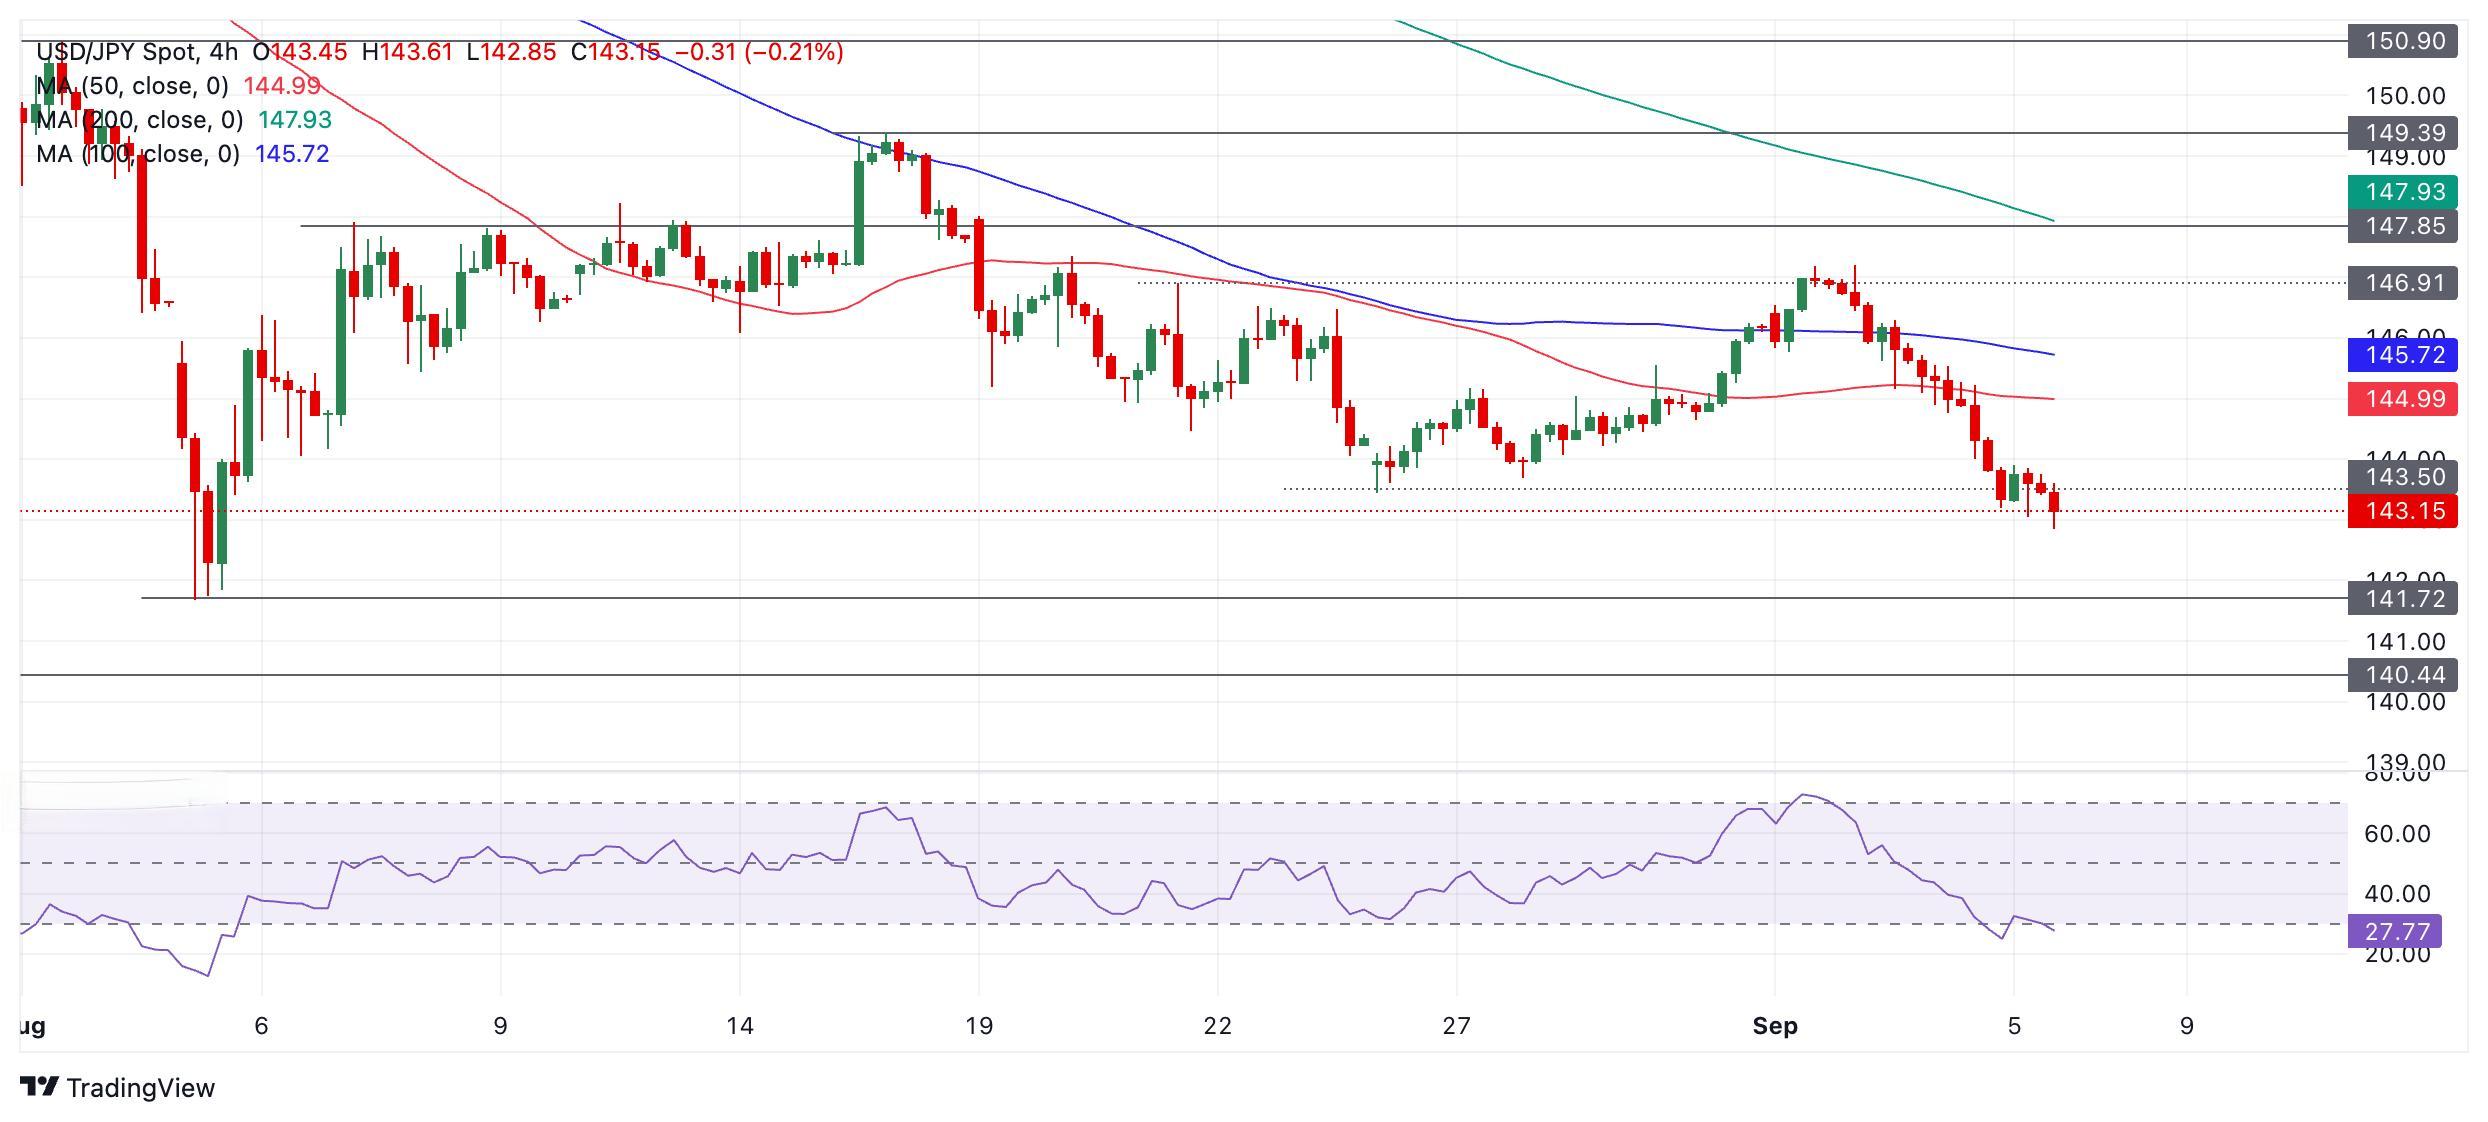Click the USD/JPY Spot 4h title

coord(137,52)
